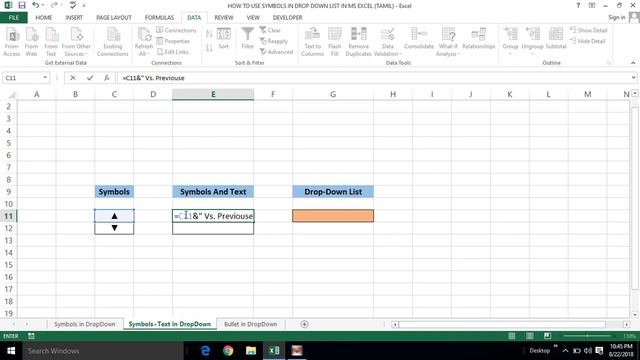Switch to the DEVELOPER tab
This screenshot has height=360, width=640.
(x=287, y=18)
